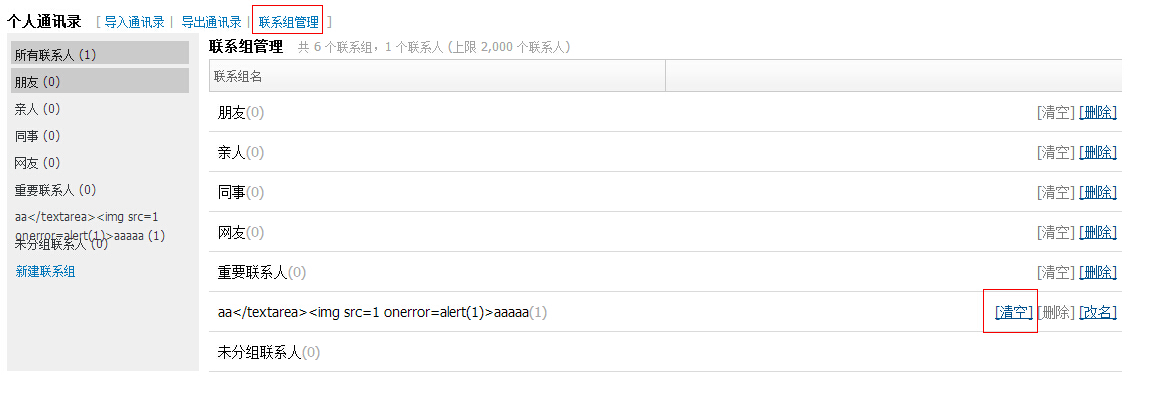1162x420 pixels.
Task: Select 同事 group in sidebar
Action: pyautogui.click(x=37, y=136)
